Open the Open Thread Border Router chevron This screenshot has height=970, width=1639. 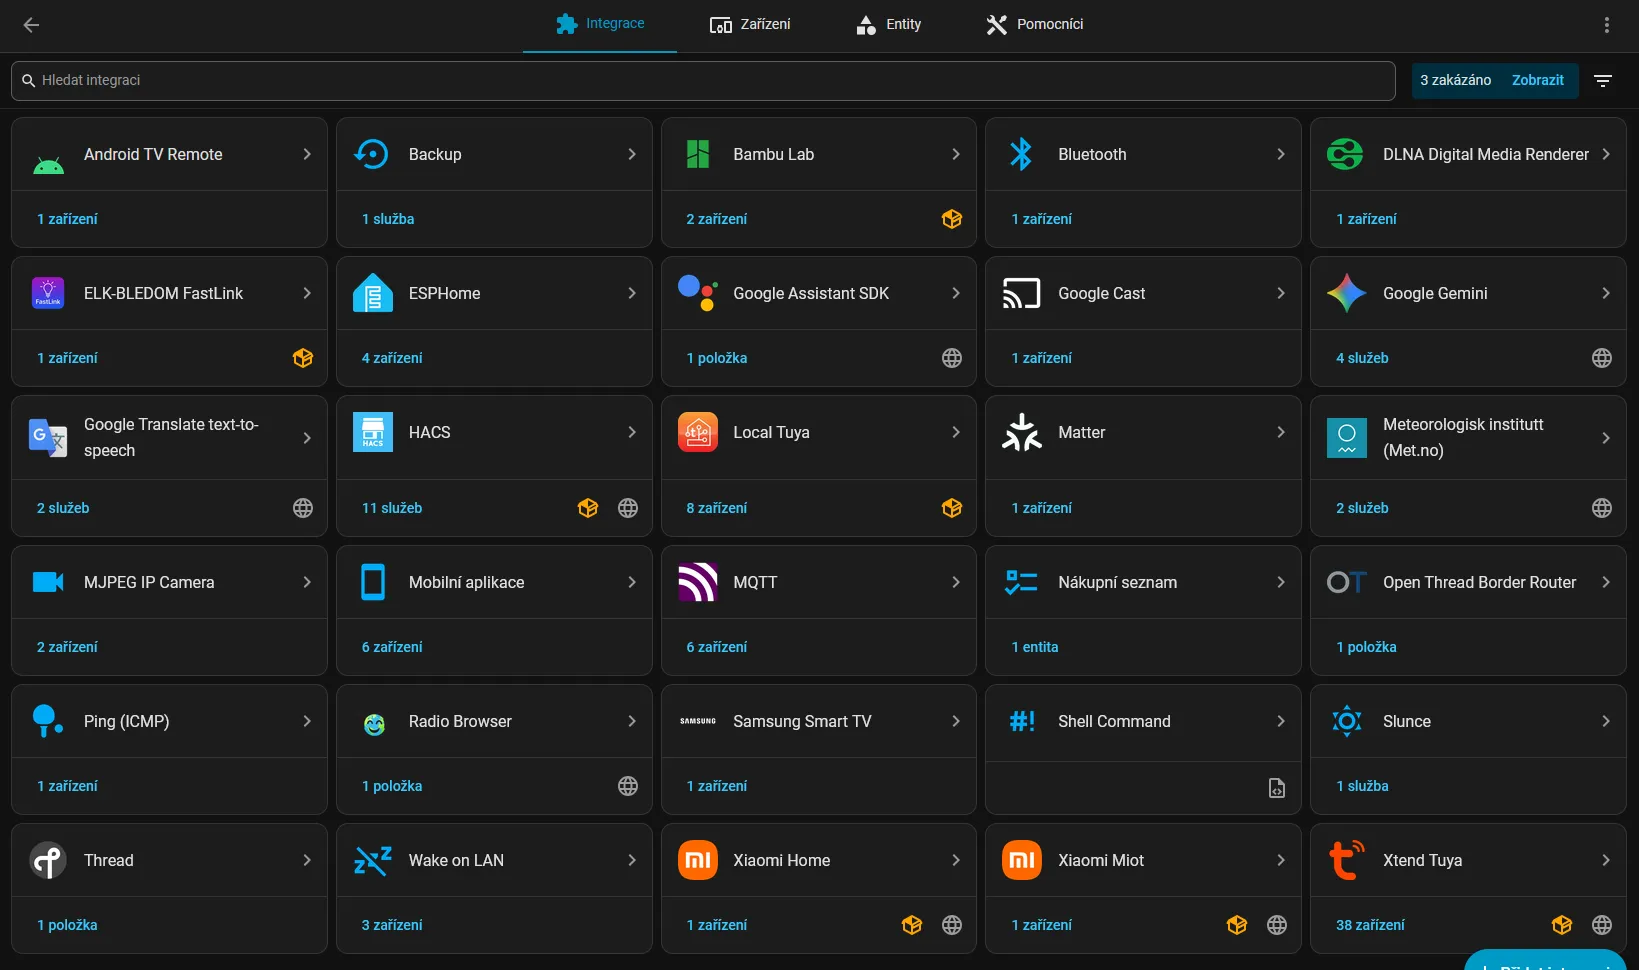pos(1605,582)
